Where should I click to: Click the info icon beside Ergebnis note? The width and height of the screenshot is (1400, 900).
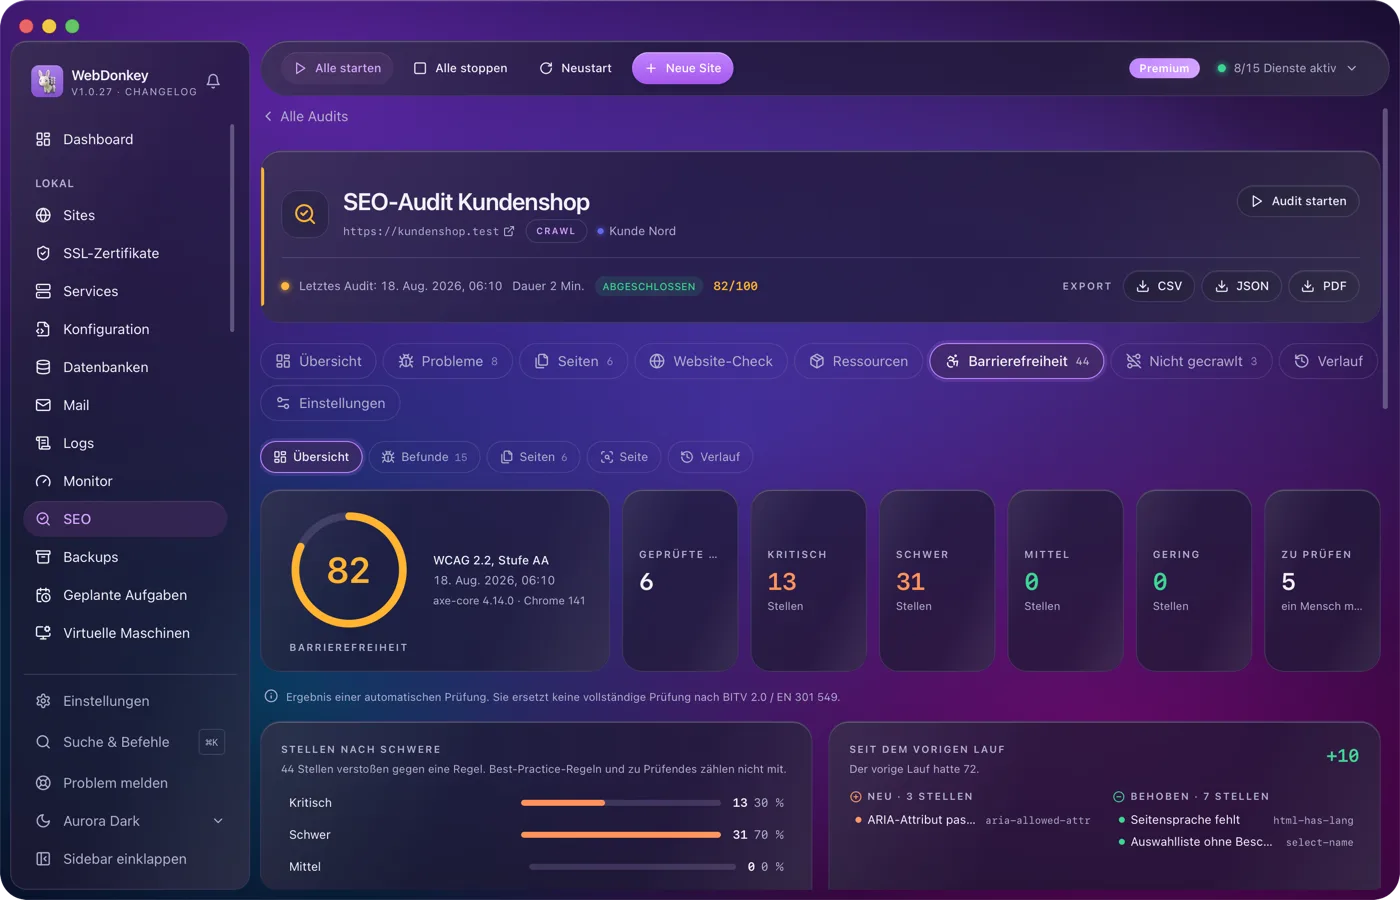[x=271, y=696]
